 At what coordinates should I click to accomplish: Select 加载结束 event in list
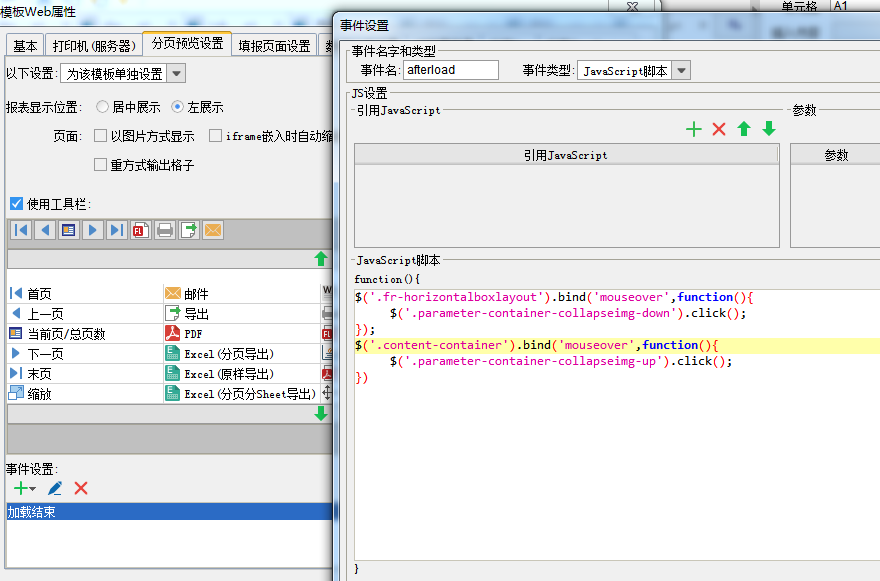point(169,511)
